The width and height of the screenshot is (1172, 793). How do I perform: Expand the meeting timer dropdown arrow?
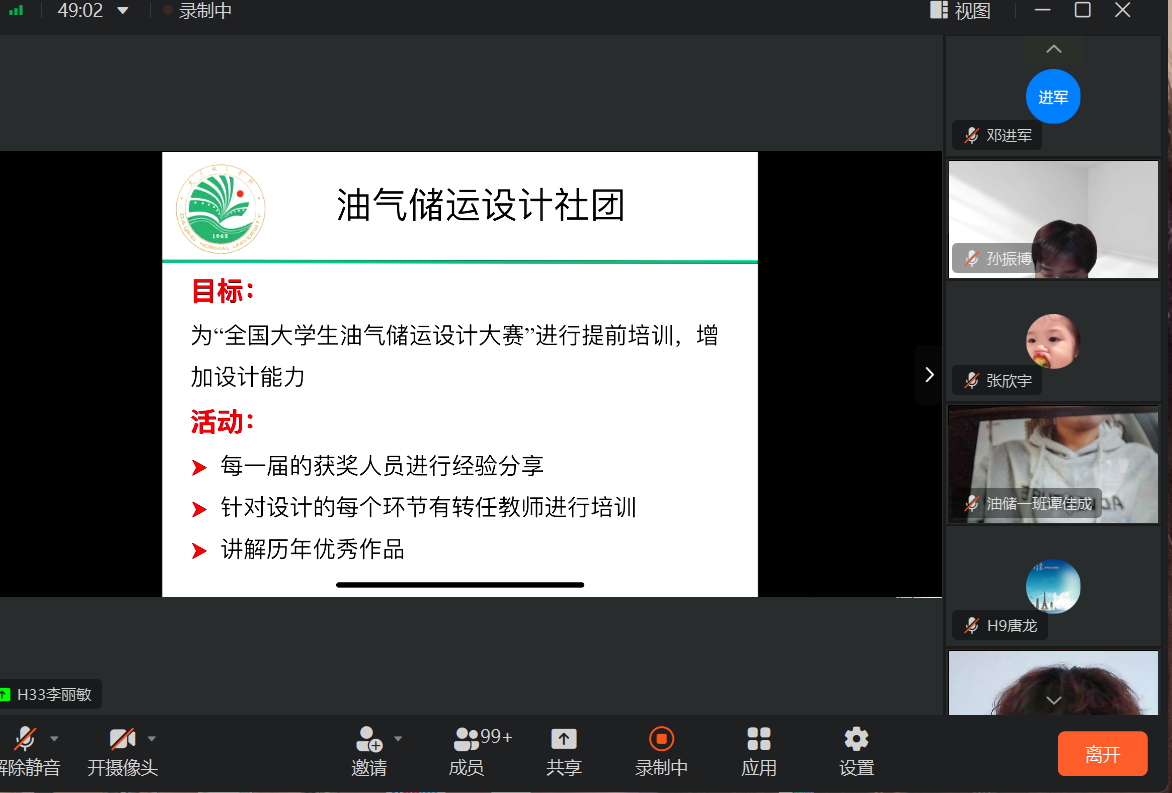point(123,11)
